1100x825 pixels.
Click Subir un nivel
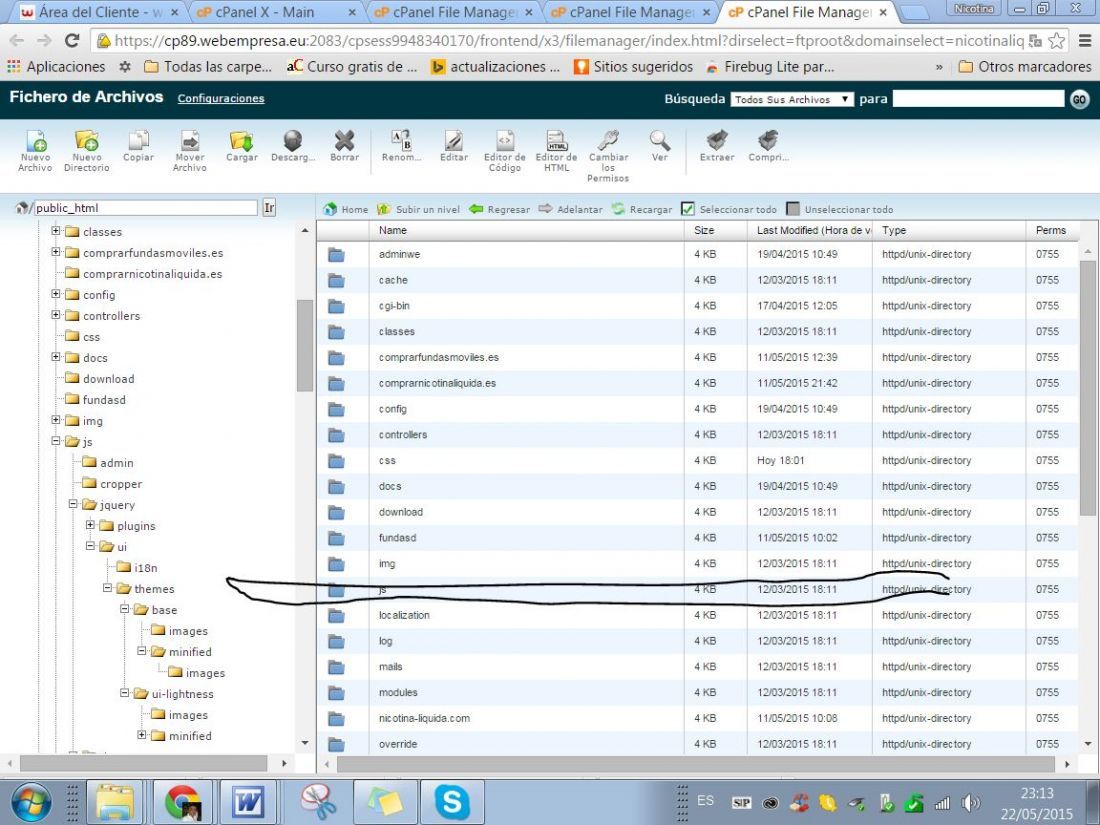pyautogui.click(x=419, y=209)
